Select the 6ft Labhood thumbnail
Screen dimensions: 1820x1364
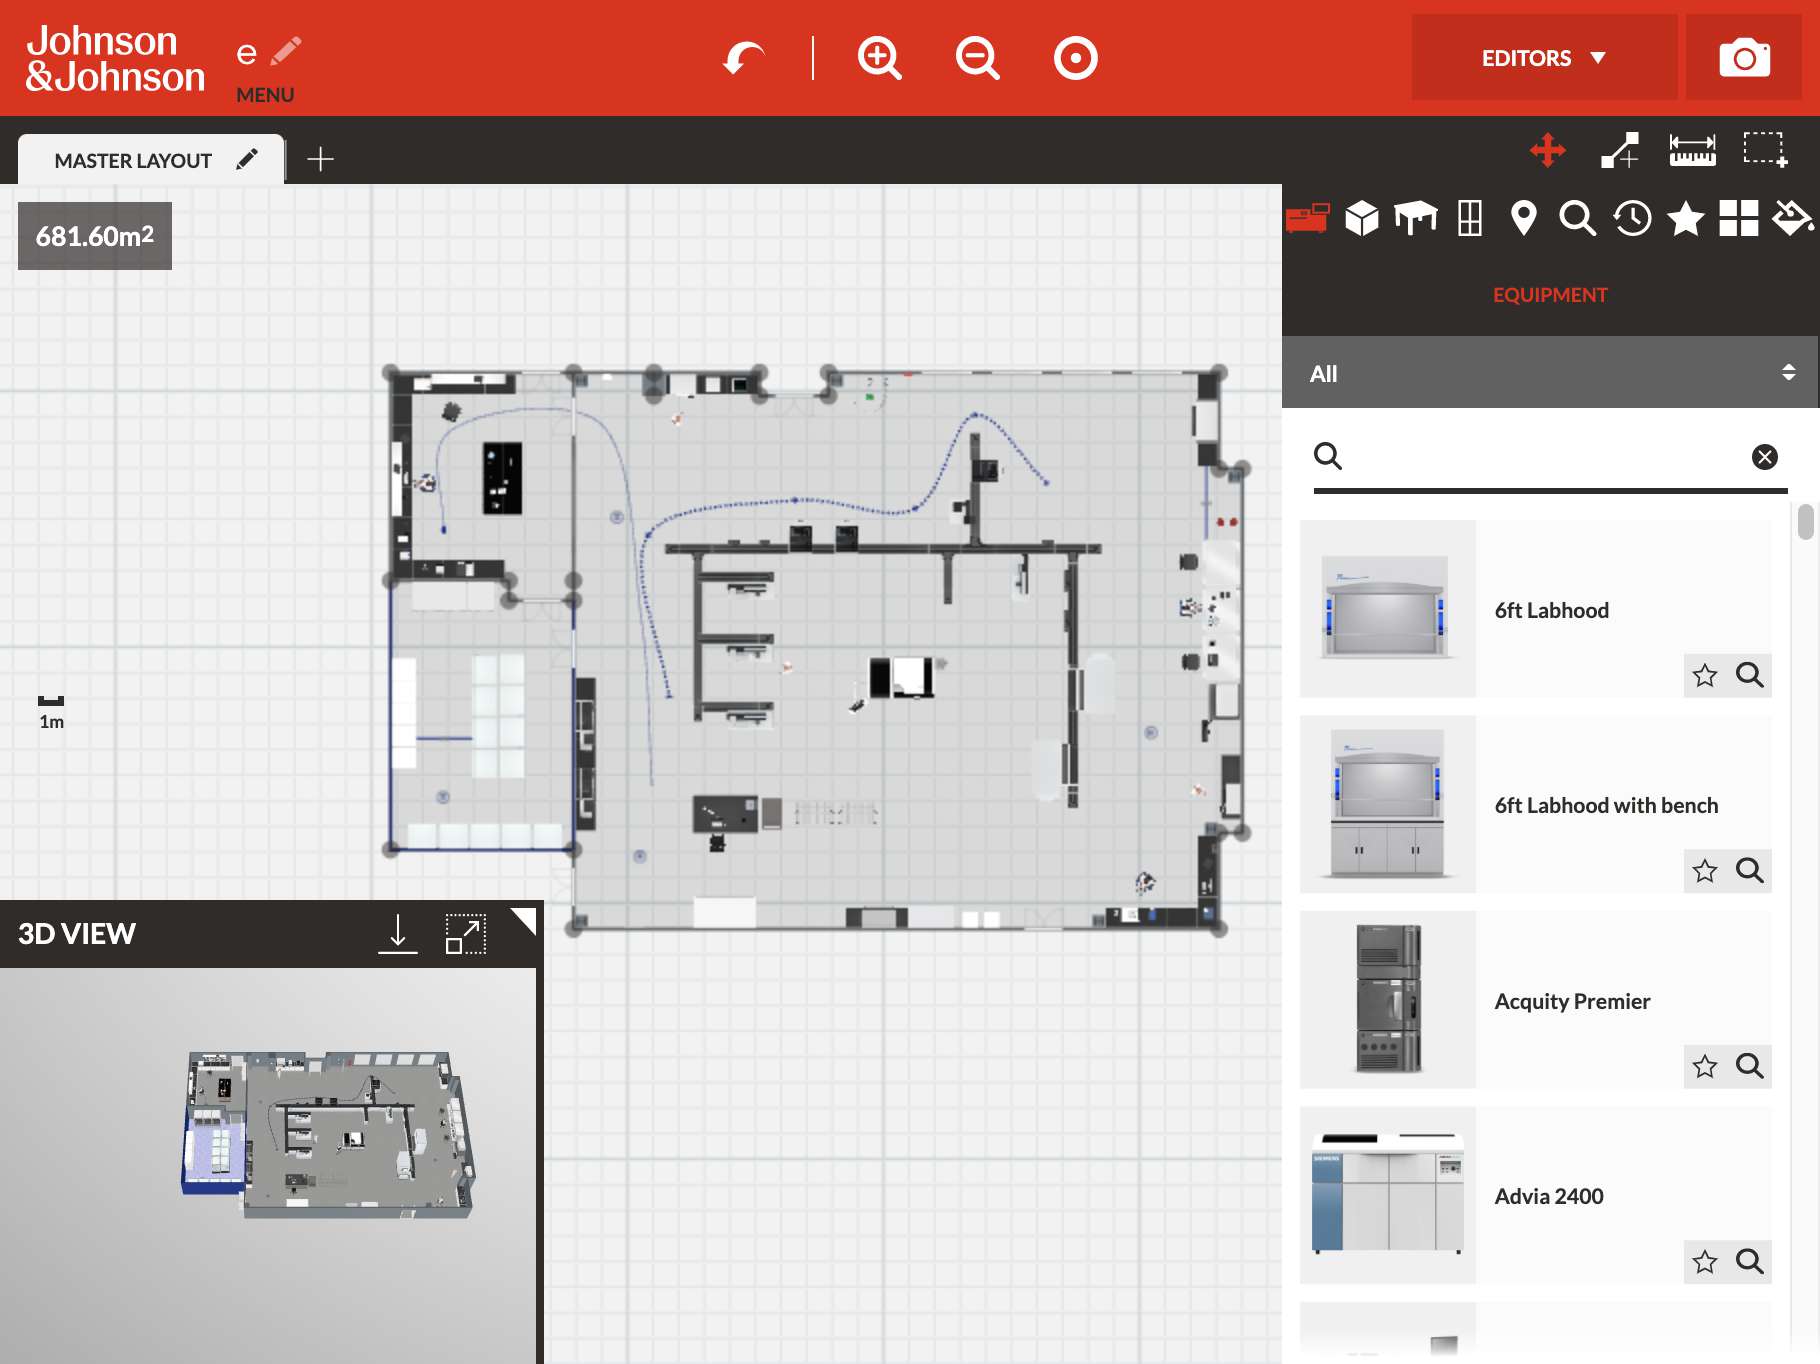[1388, 609]
